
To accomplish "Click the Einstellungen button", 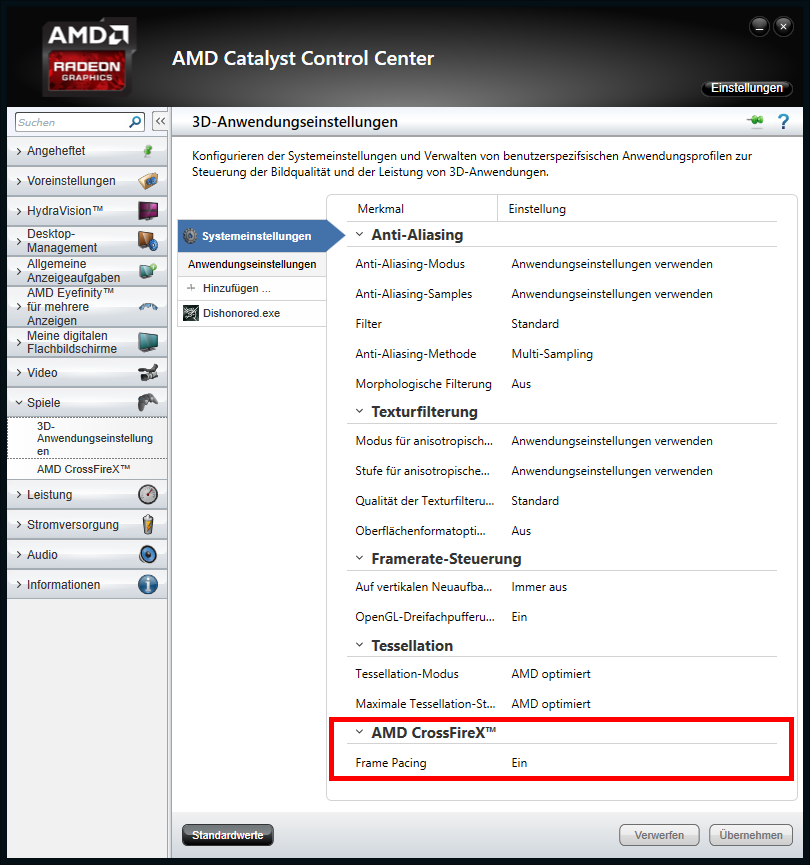I will pos(747,88).
